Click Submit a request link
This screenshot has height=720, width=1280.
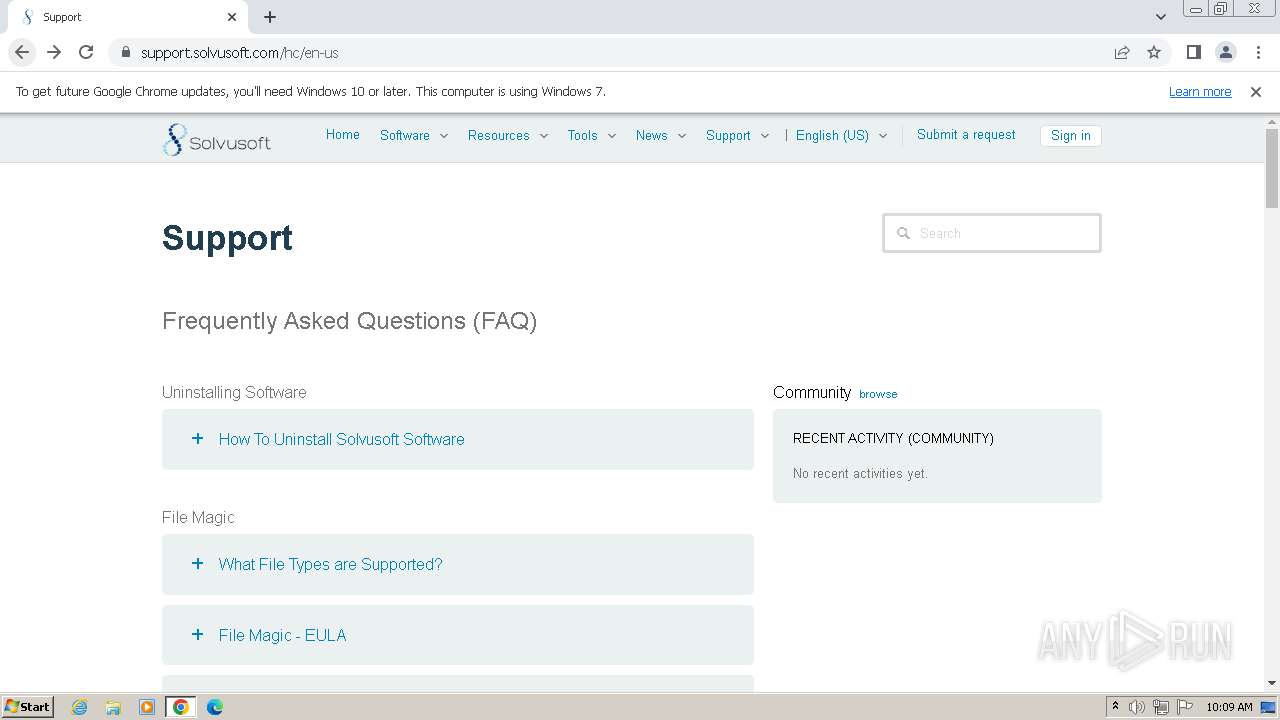pyautogui.click(x=966, y=134)
